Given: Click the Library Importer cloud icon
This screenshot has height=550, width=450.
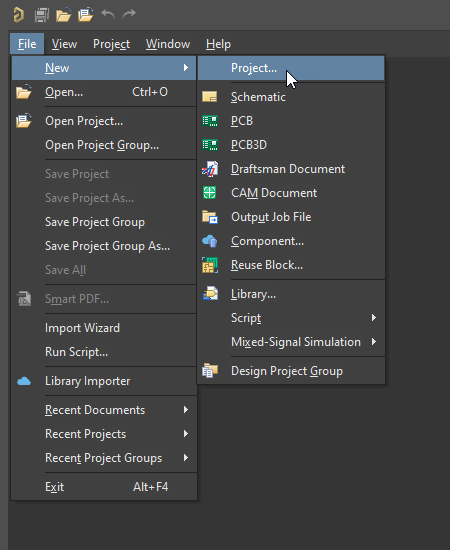Looking at the screenshot, I should [24, 381].
